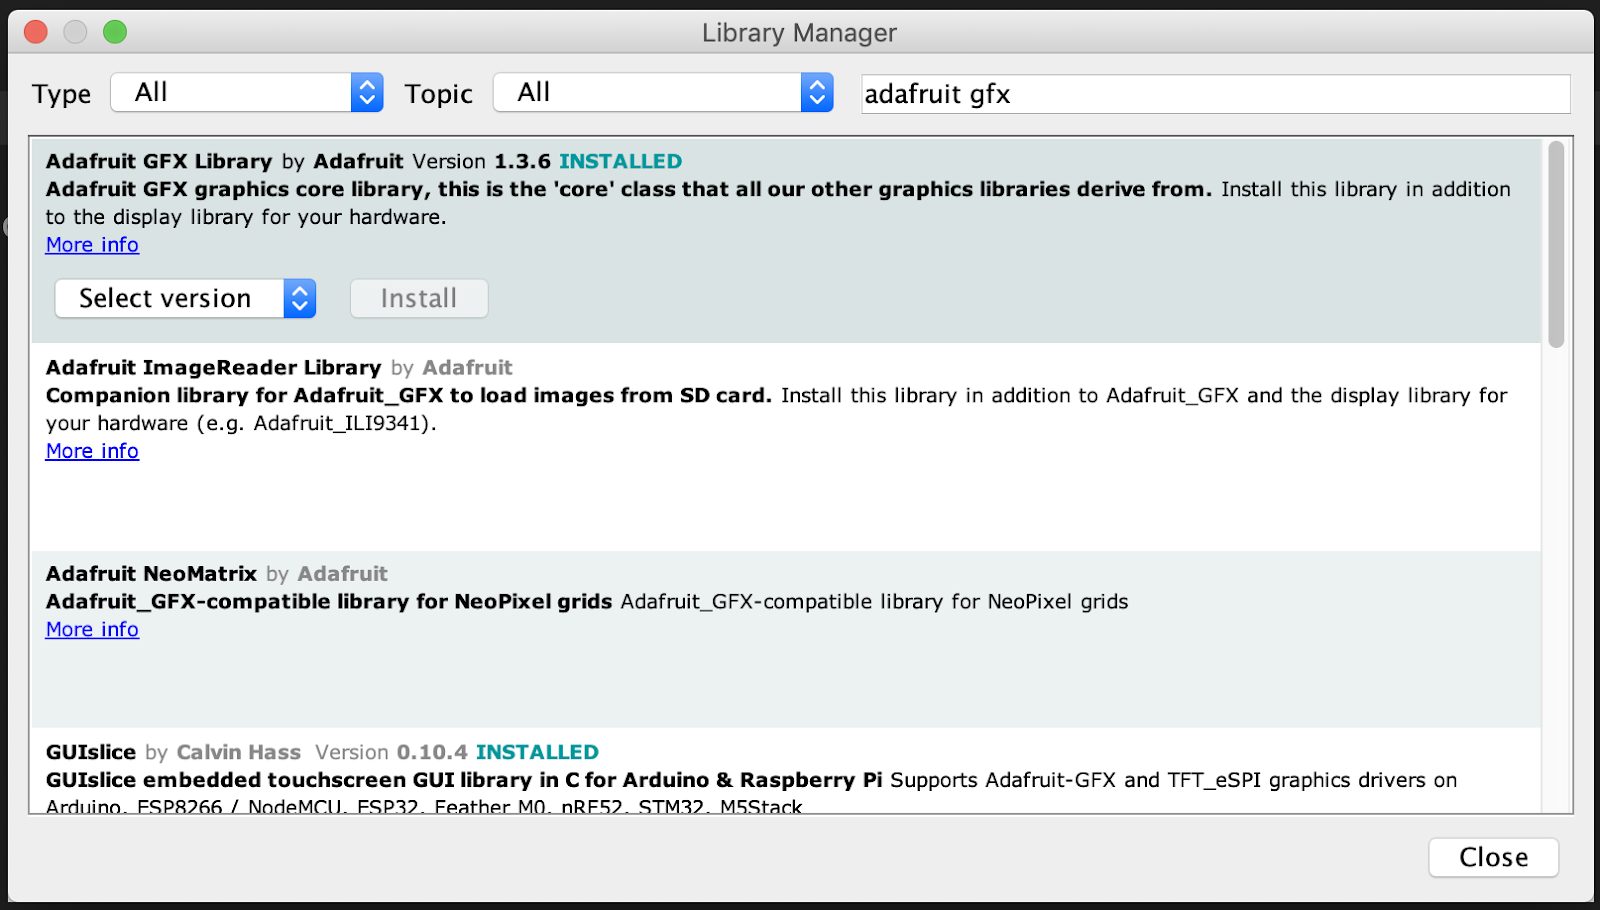This screenshot has height=910, width=1600.
Task: Open More info link for Adafruit GFX Library
Action: click(x=92, y=245)
